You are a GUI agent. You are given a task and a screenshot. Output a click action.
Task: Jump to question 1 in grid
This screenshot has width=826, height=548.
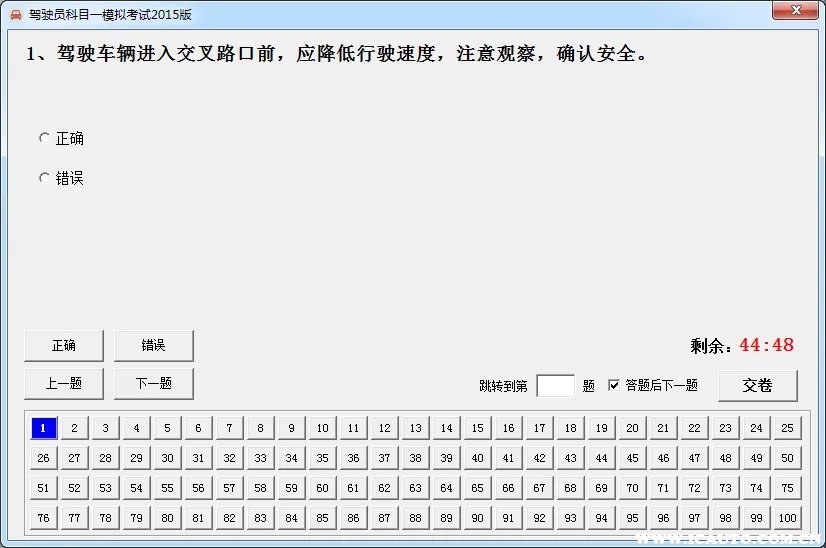43,428
